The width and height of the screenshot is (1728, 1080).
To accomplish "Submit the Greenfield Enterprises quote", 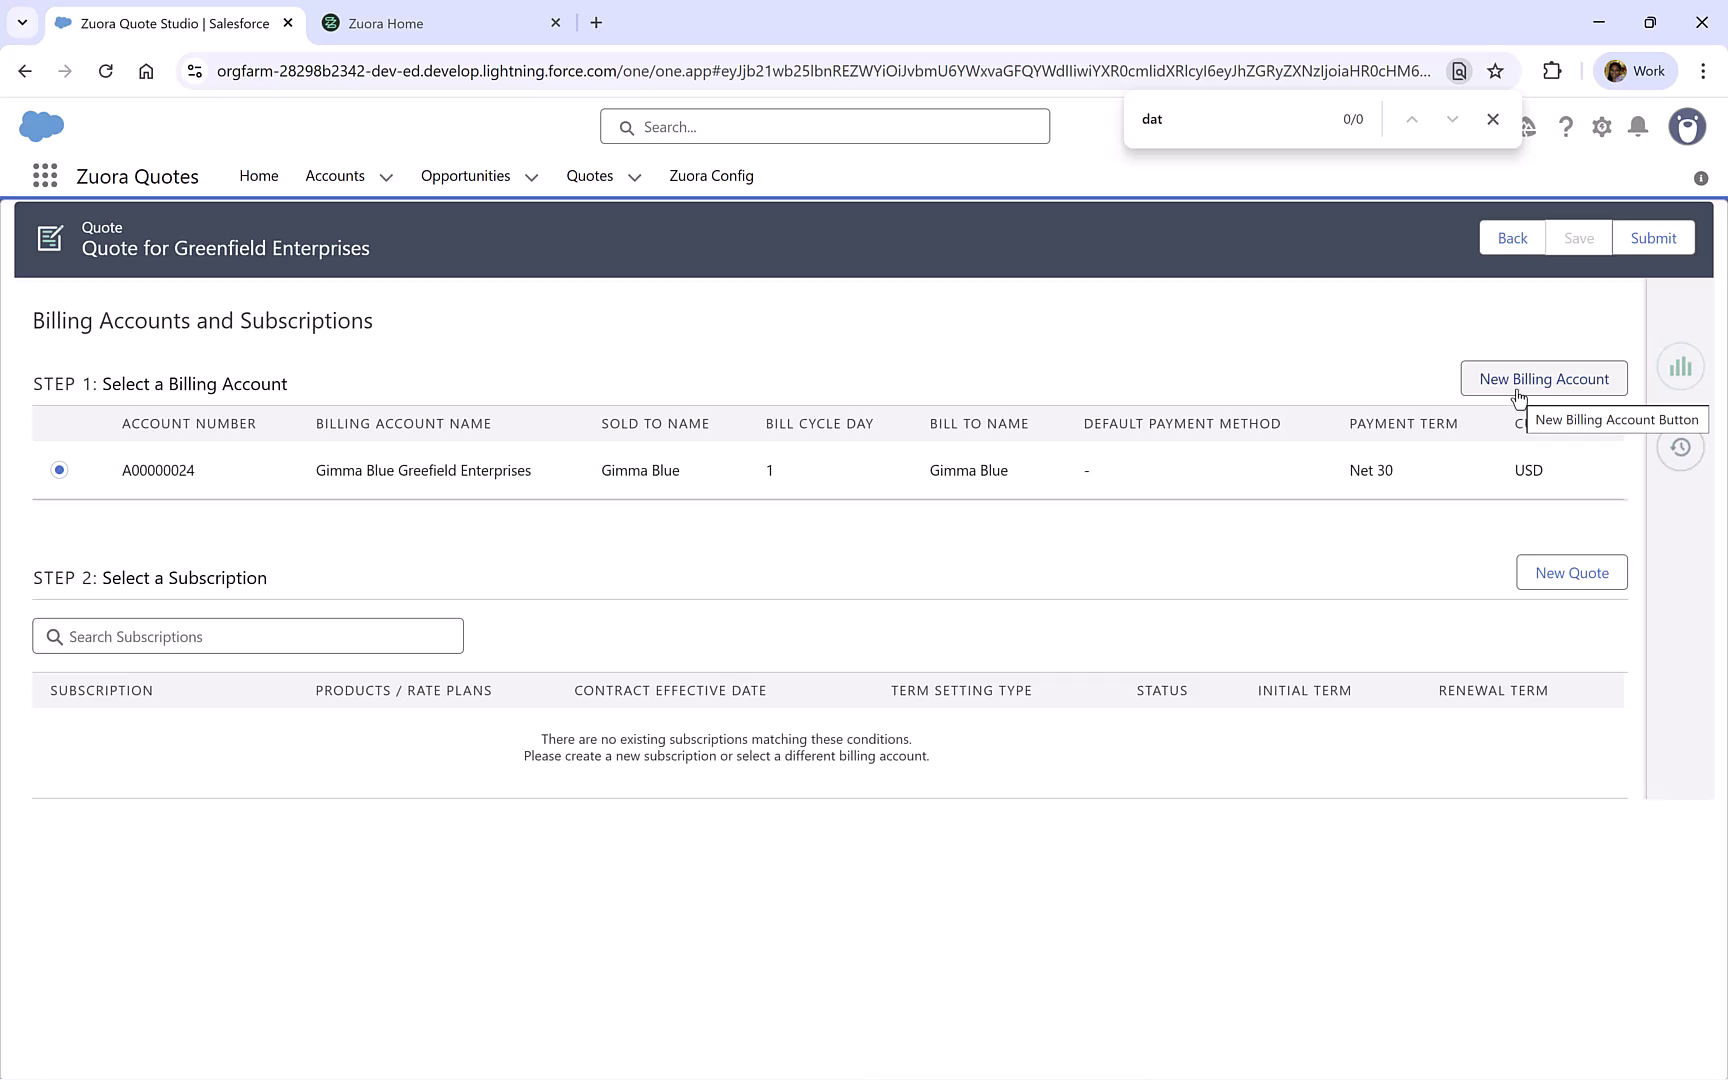I will 1653,237.
